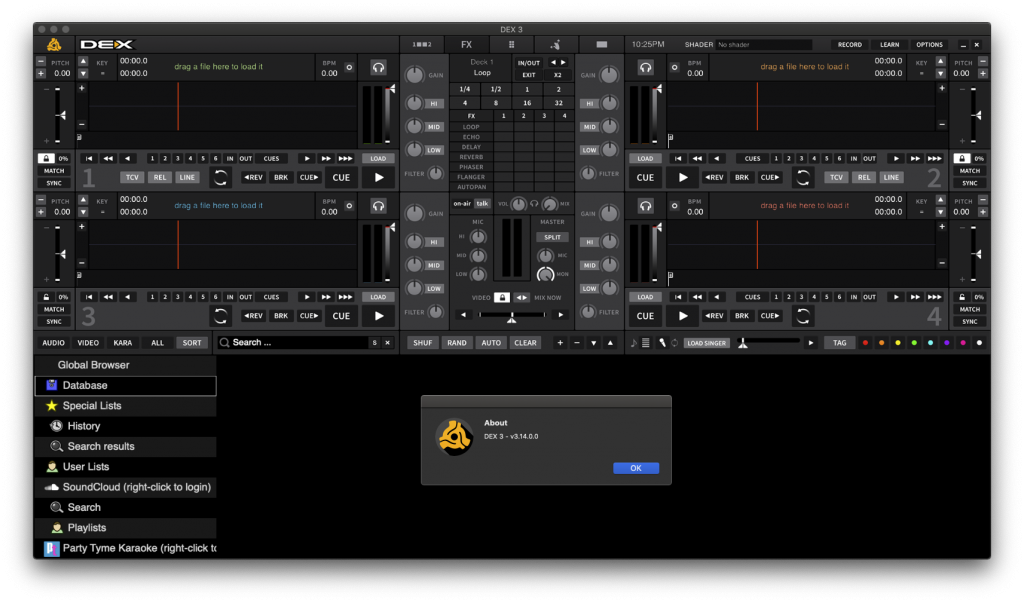Raise deck 1 key with up arrow

tap(83, 61)
